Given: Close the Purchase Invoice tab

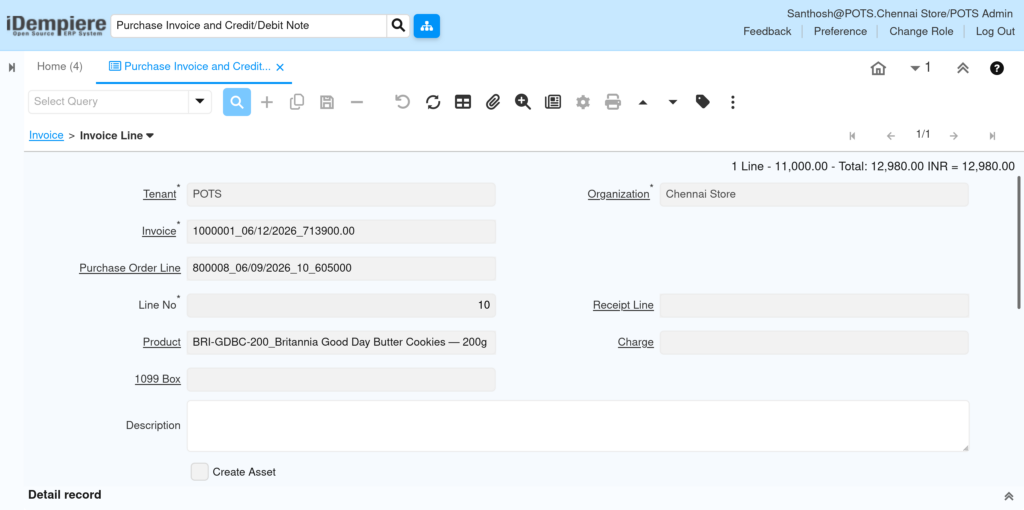Looking at the screenshot, I should tap(280, 67).
